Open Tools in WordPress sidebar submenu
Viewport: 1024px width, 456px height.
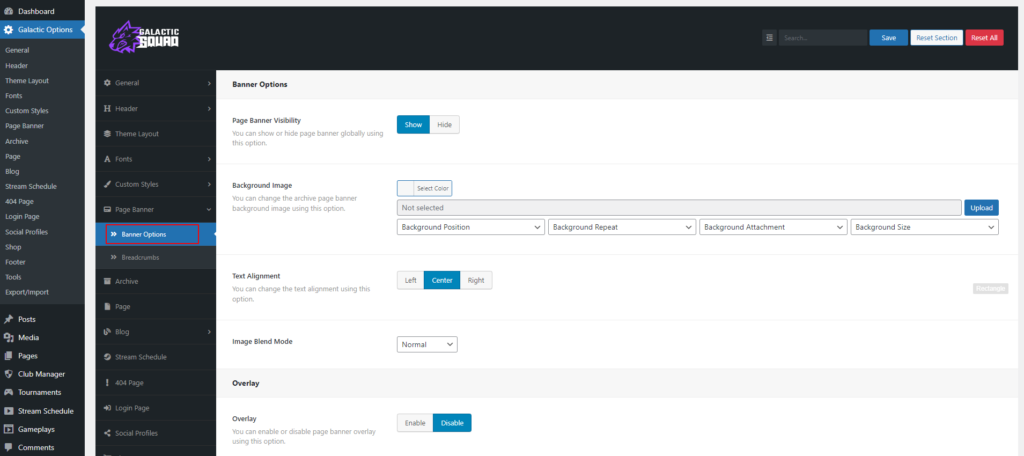13,277
